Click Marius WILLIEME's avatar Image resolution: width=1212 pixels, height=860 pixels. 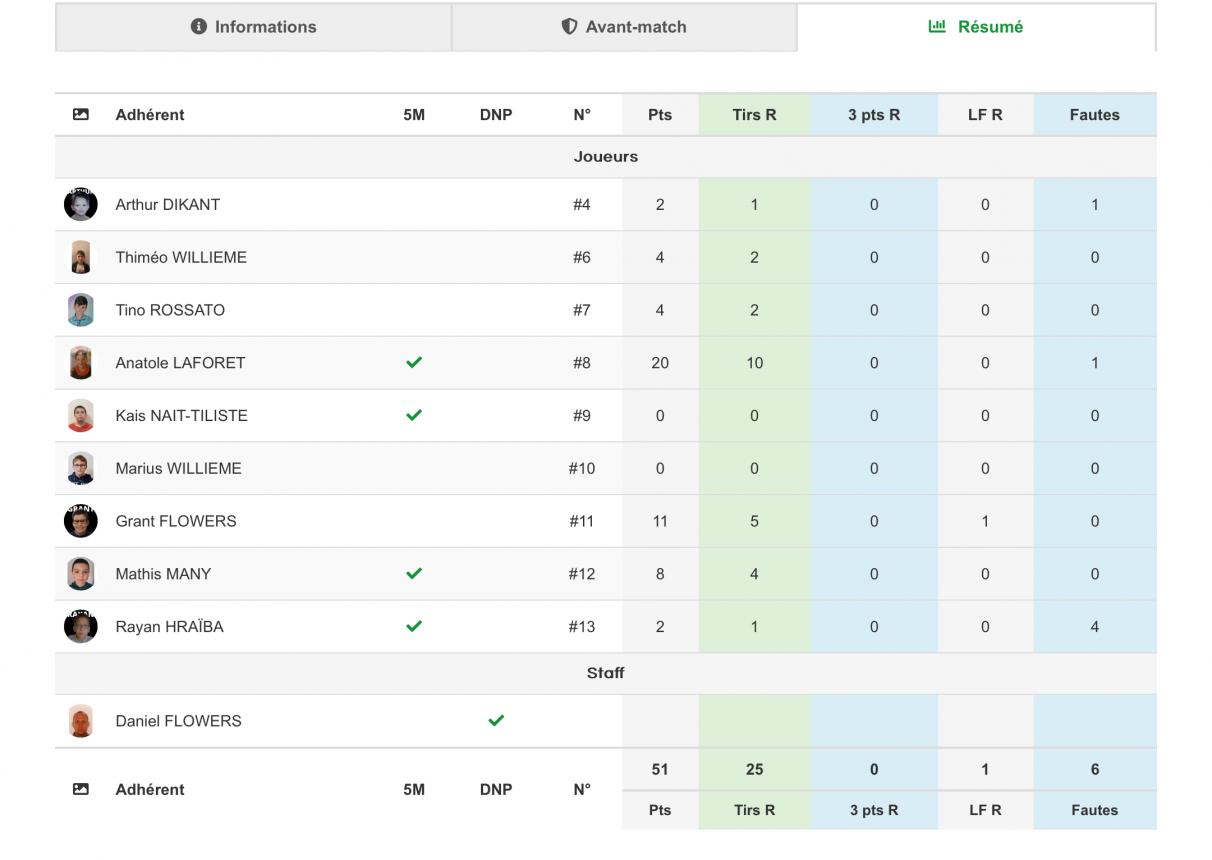tap(81, 468)
